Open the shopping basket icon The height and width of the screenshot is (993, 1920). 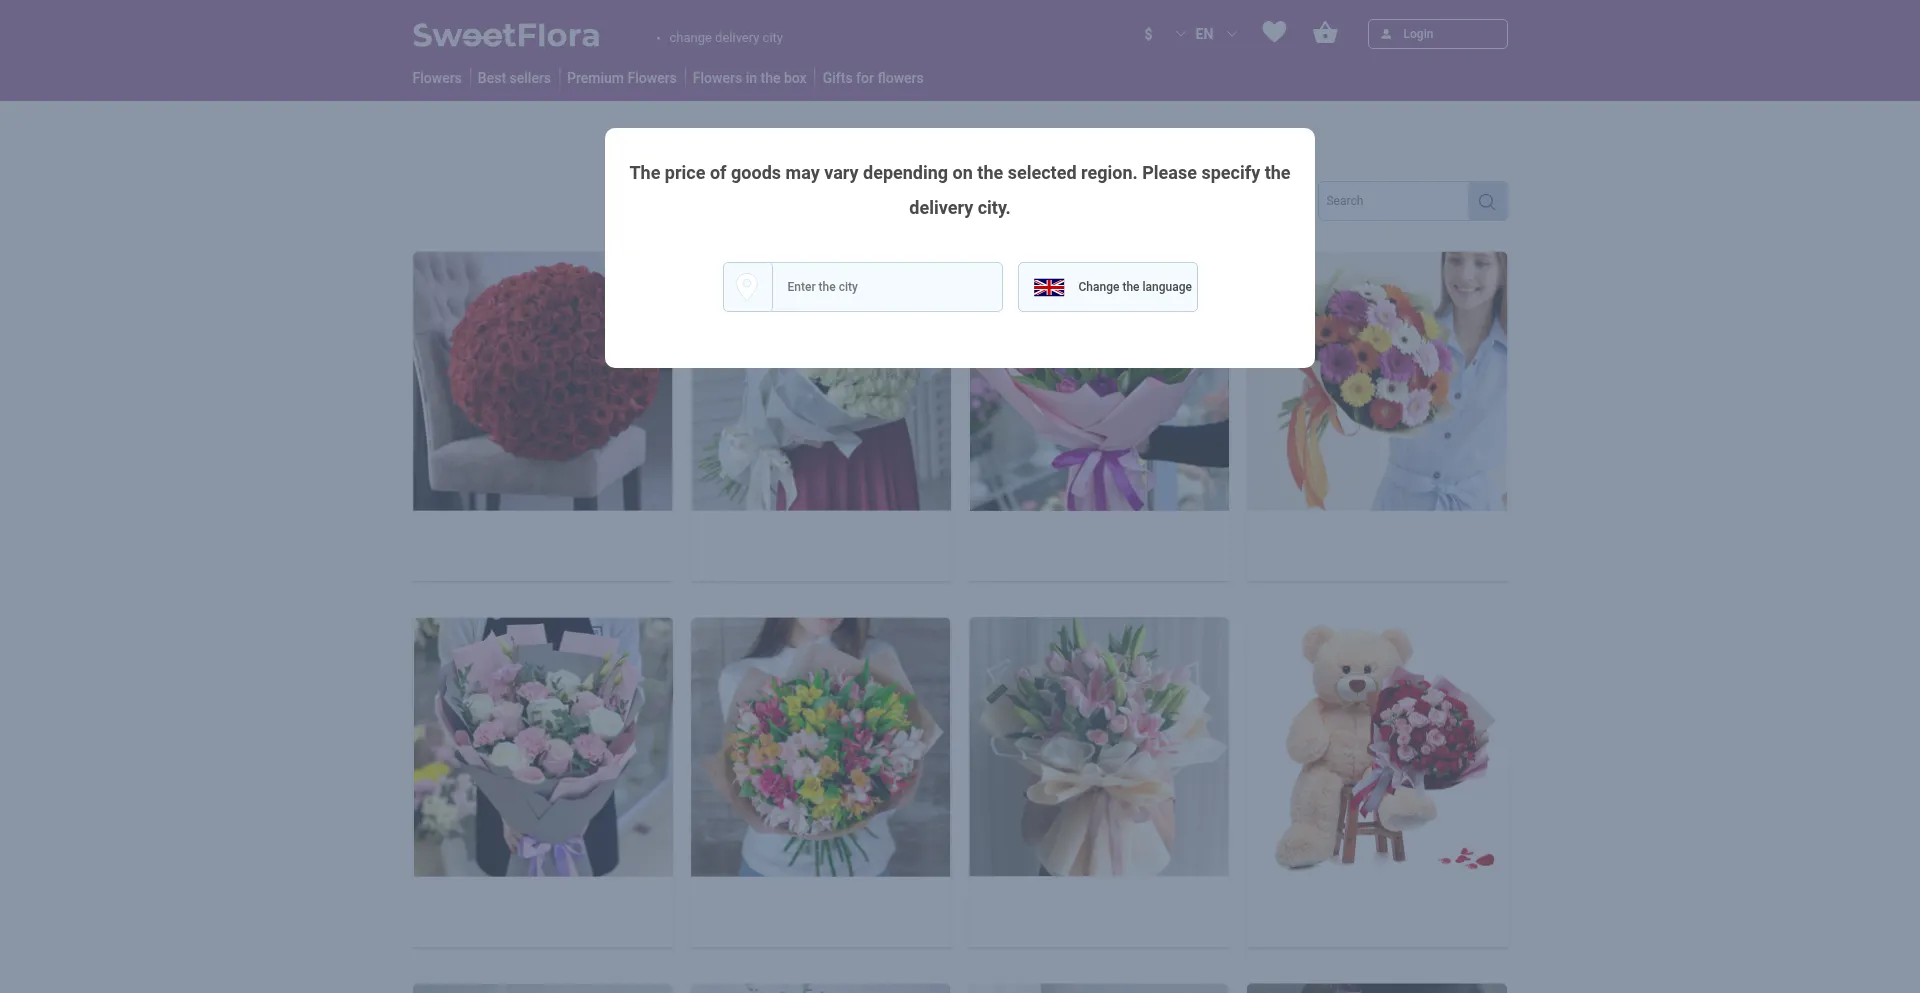(x=1325, y=33)
